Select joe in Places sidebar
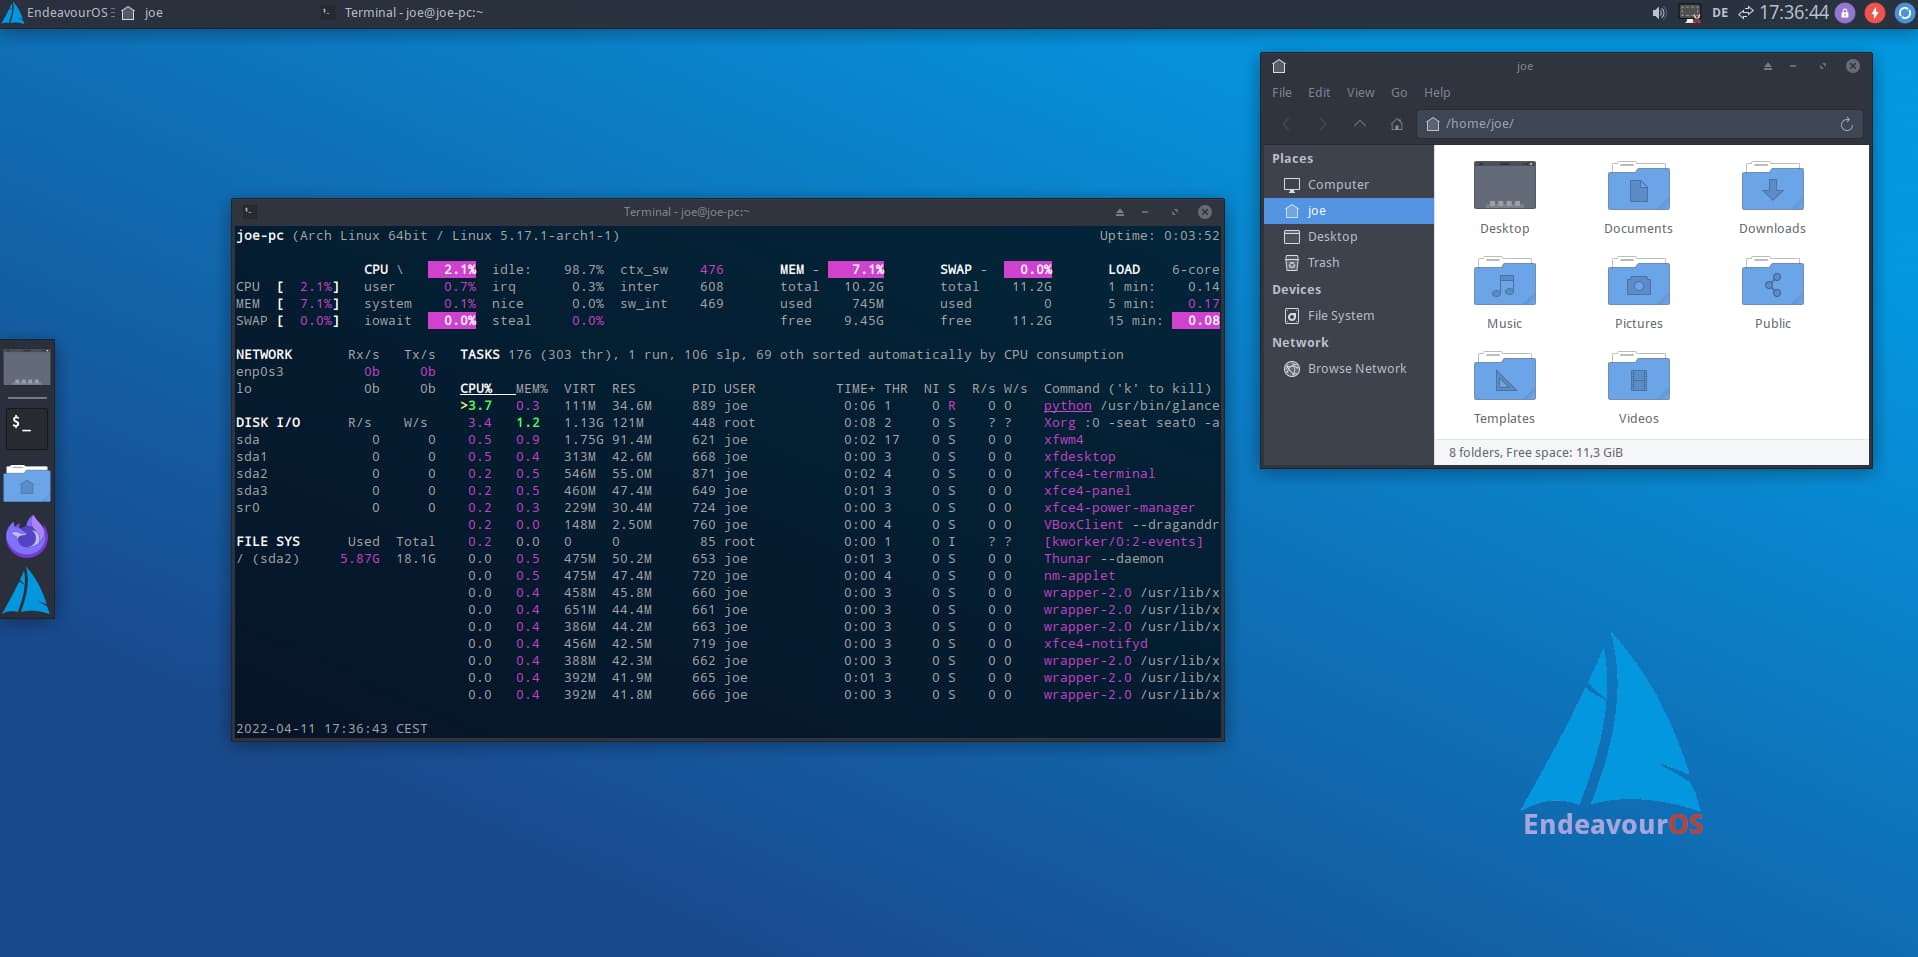This screenshot has height=957, width=1918. click(1348, 211)
